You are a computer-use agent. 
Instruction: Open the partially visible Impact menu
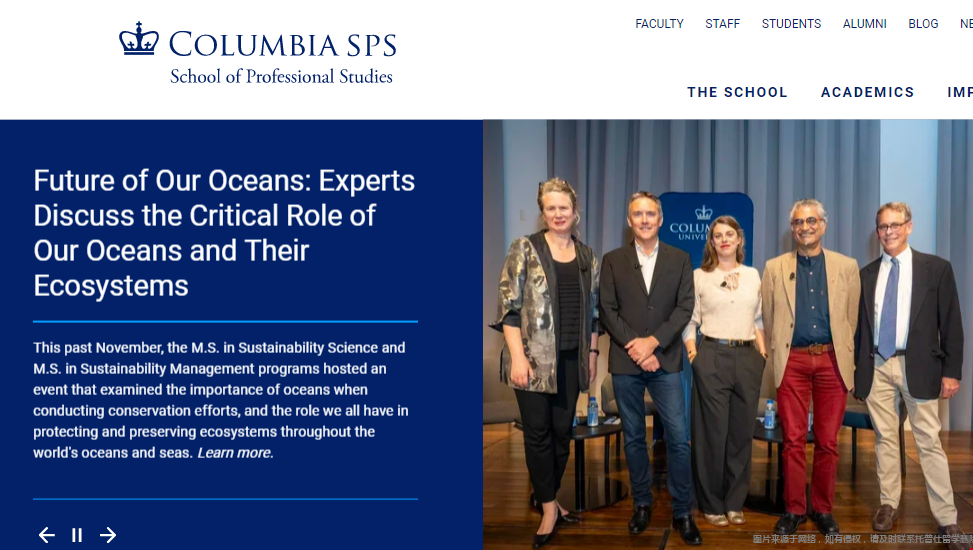click(x=960, y=92)
